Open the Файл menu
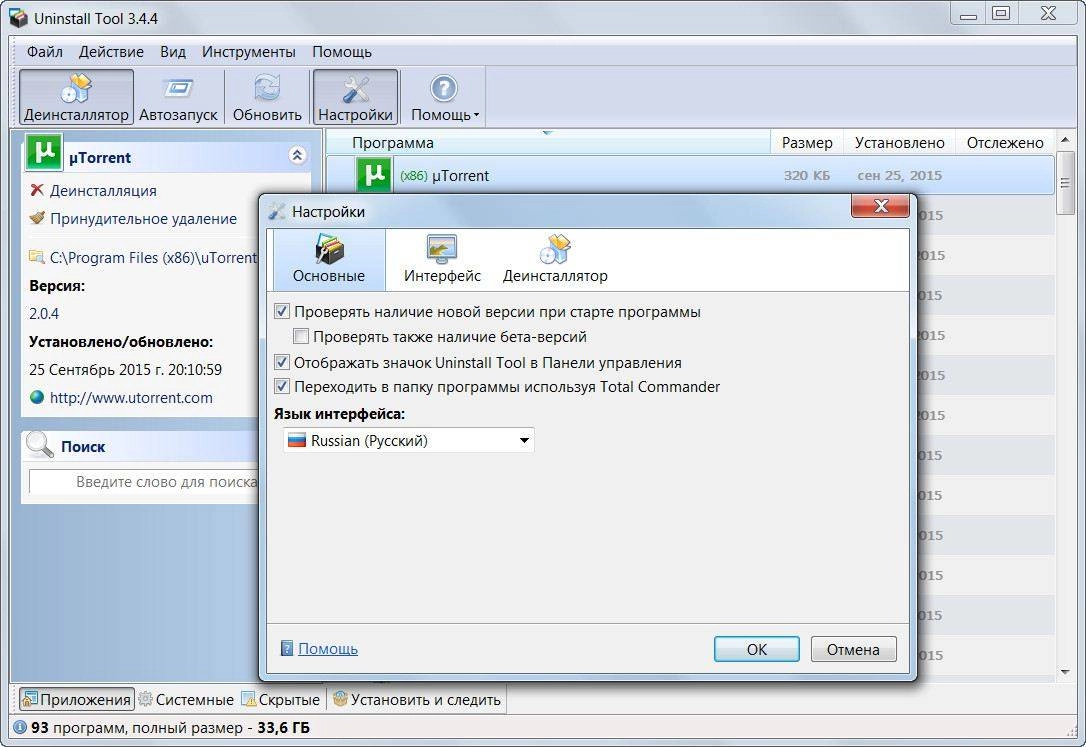This screenshot has width=1086, height=747. [x=44, y=52]
